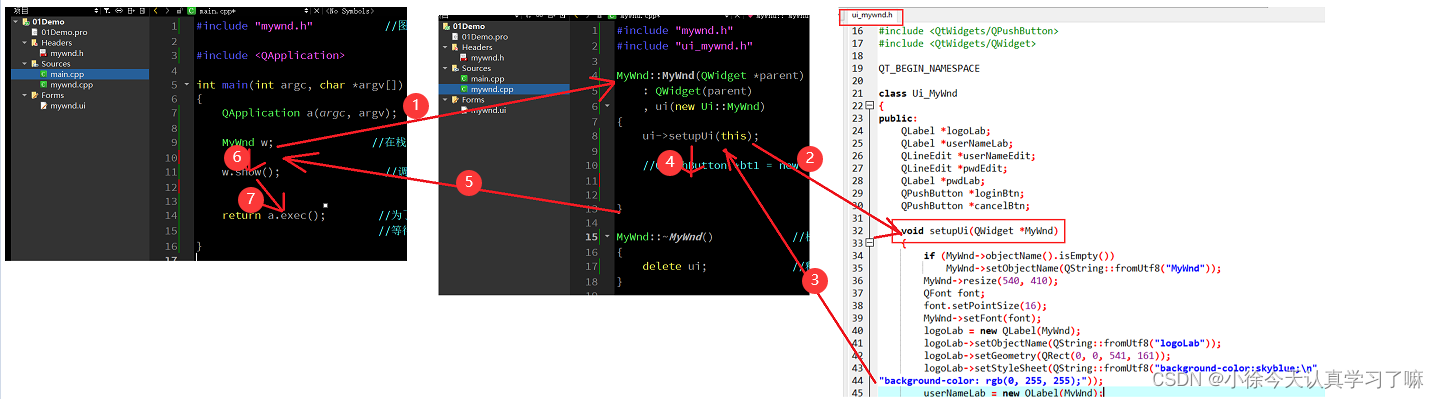Fold the destructor at line 15 in mywnd.cpp
This screenshot has height=399, width=1439.
point(606,237)
